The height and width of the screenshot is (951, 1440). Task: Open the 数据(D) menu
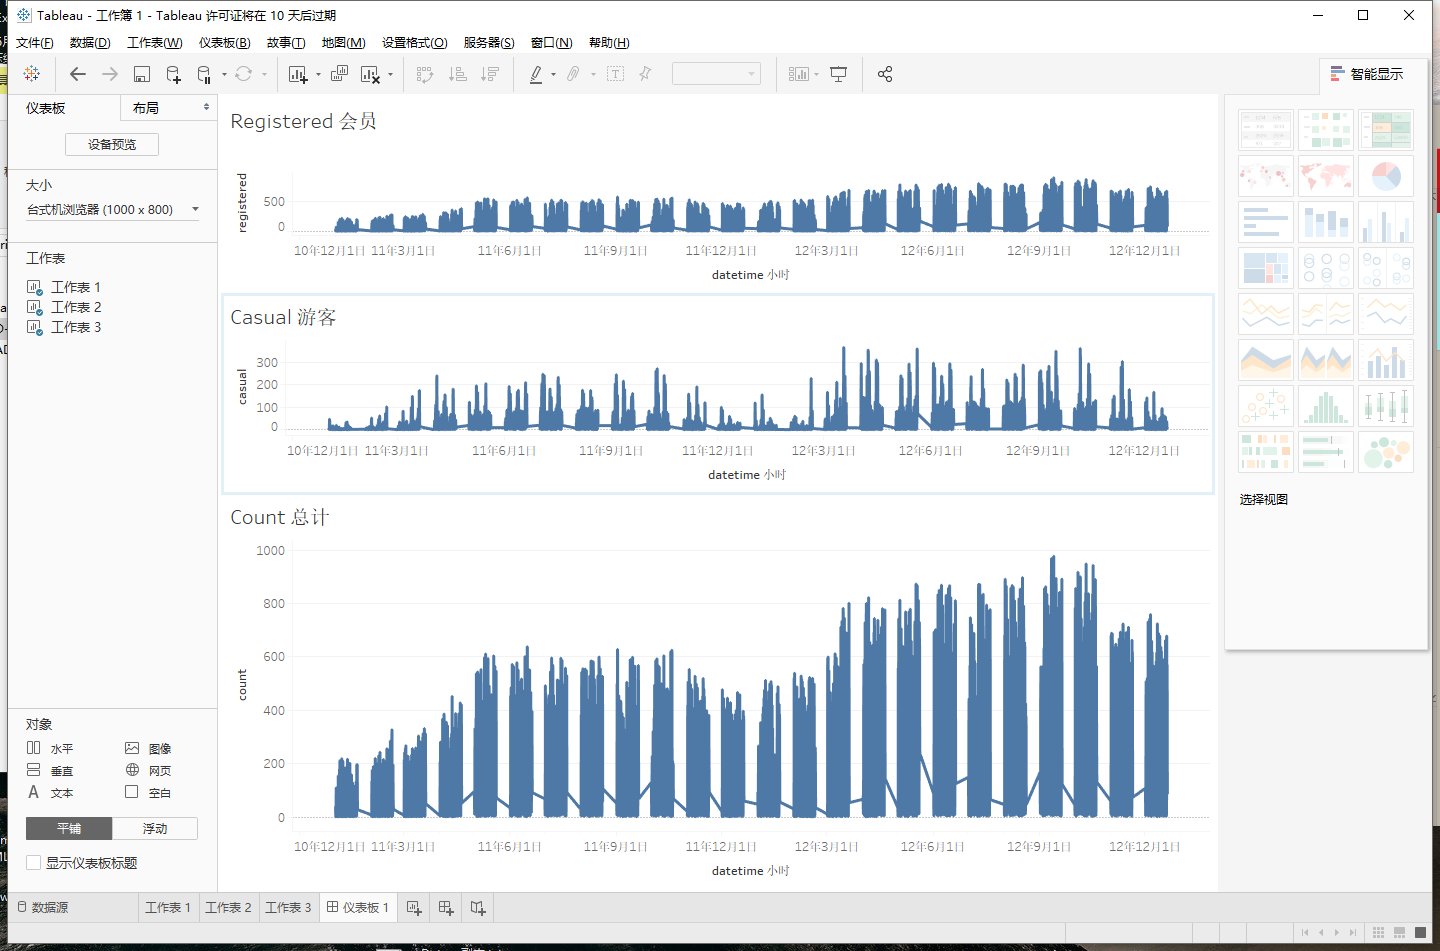tap(90, 42)
